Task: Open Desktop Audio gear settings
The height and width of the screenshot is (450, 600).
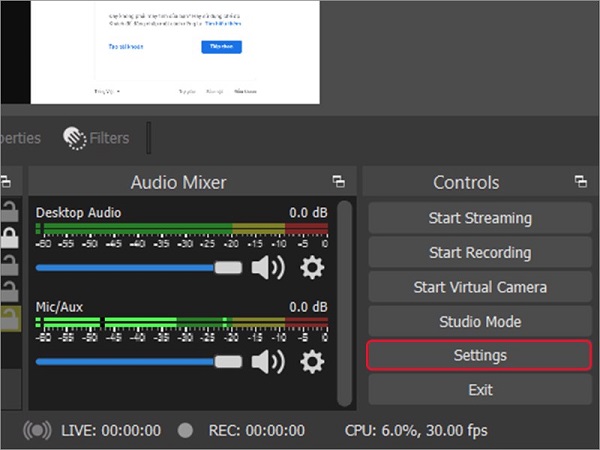Action: click(313, 268)
